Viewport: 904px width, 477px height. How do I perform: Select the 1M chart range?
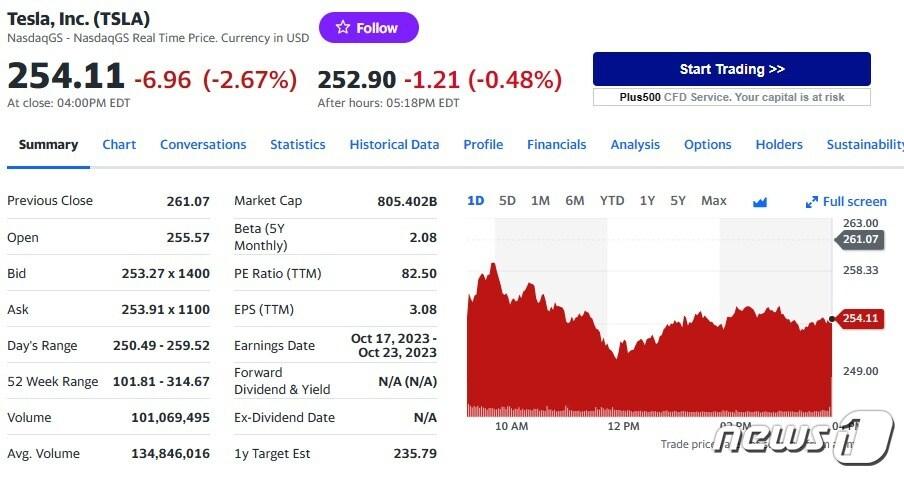coord(540,201)
